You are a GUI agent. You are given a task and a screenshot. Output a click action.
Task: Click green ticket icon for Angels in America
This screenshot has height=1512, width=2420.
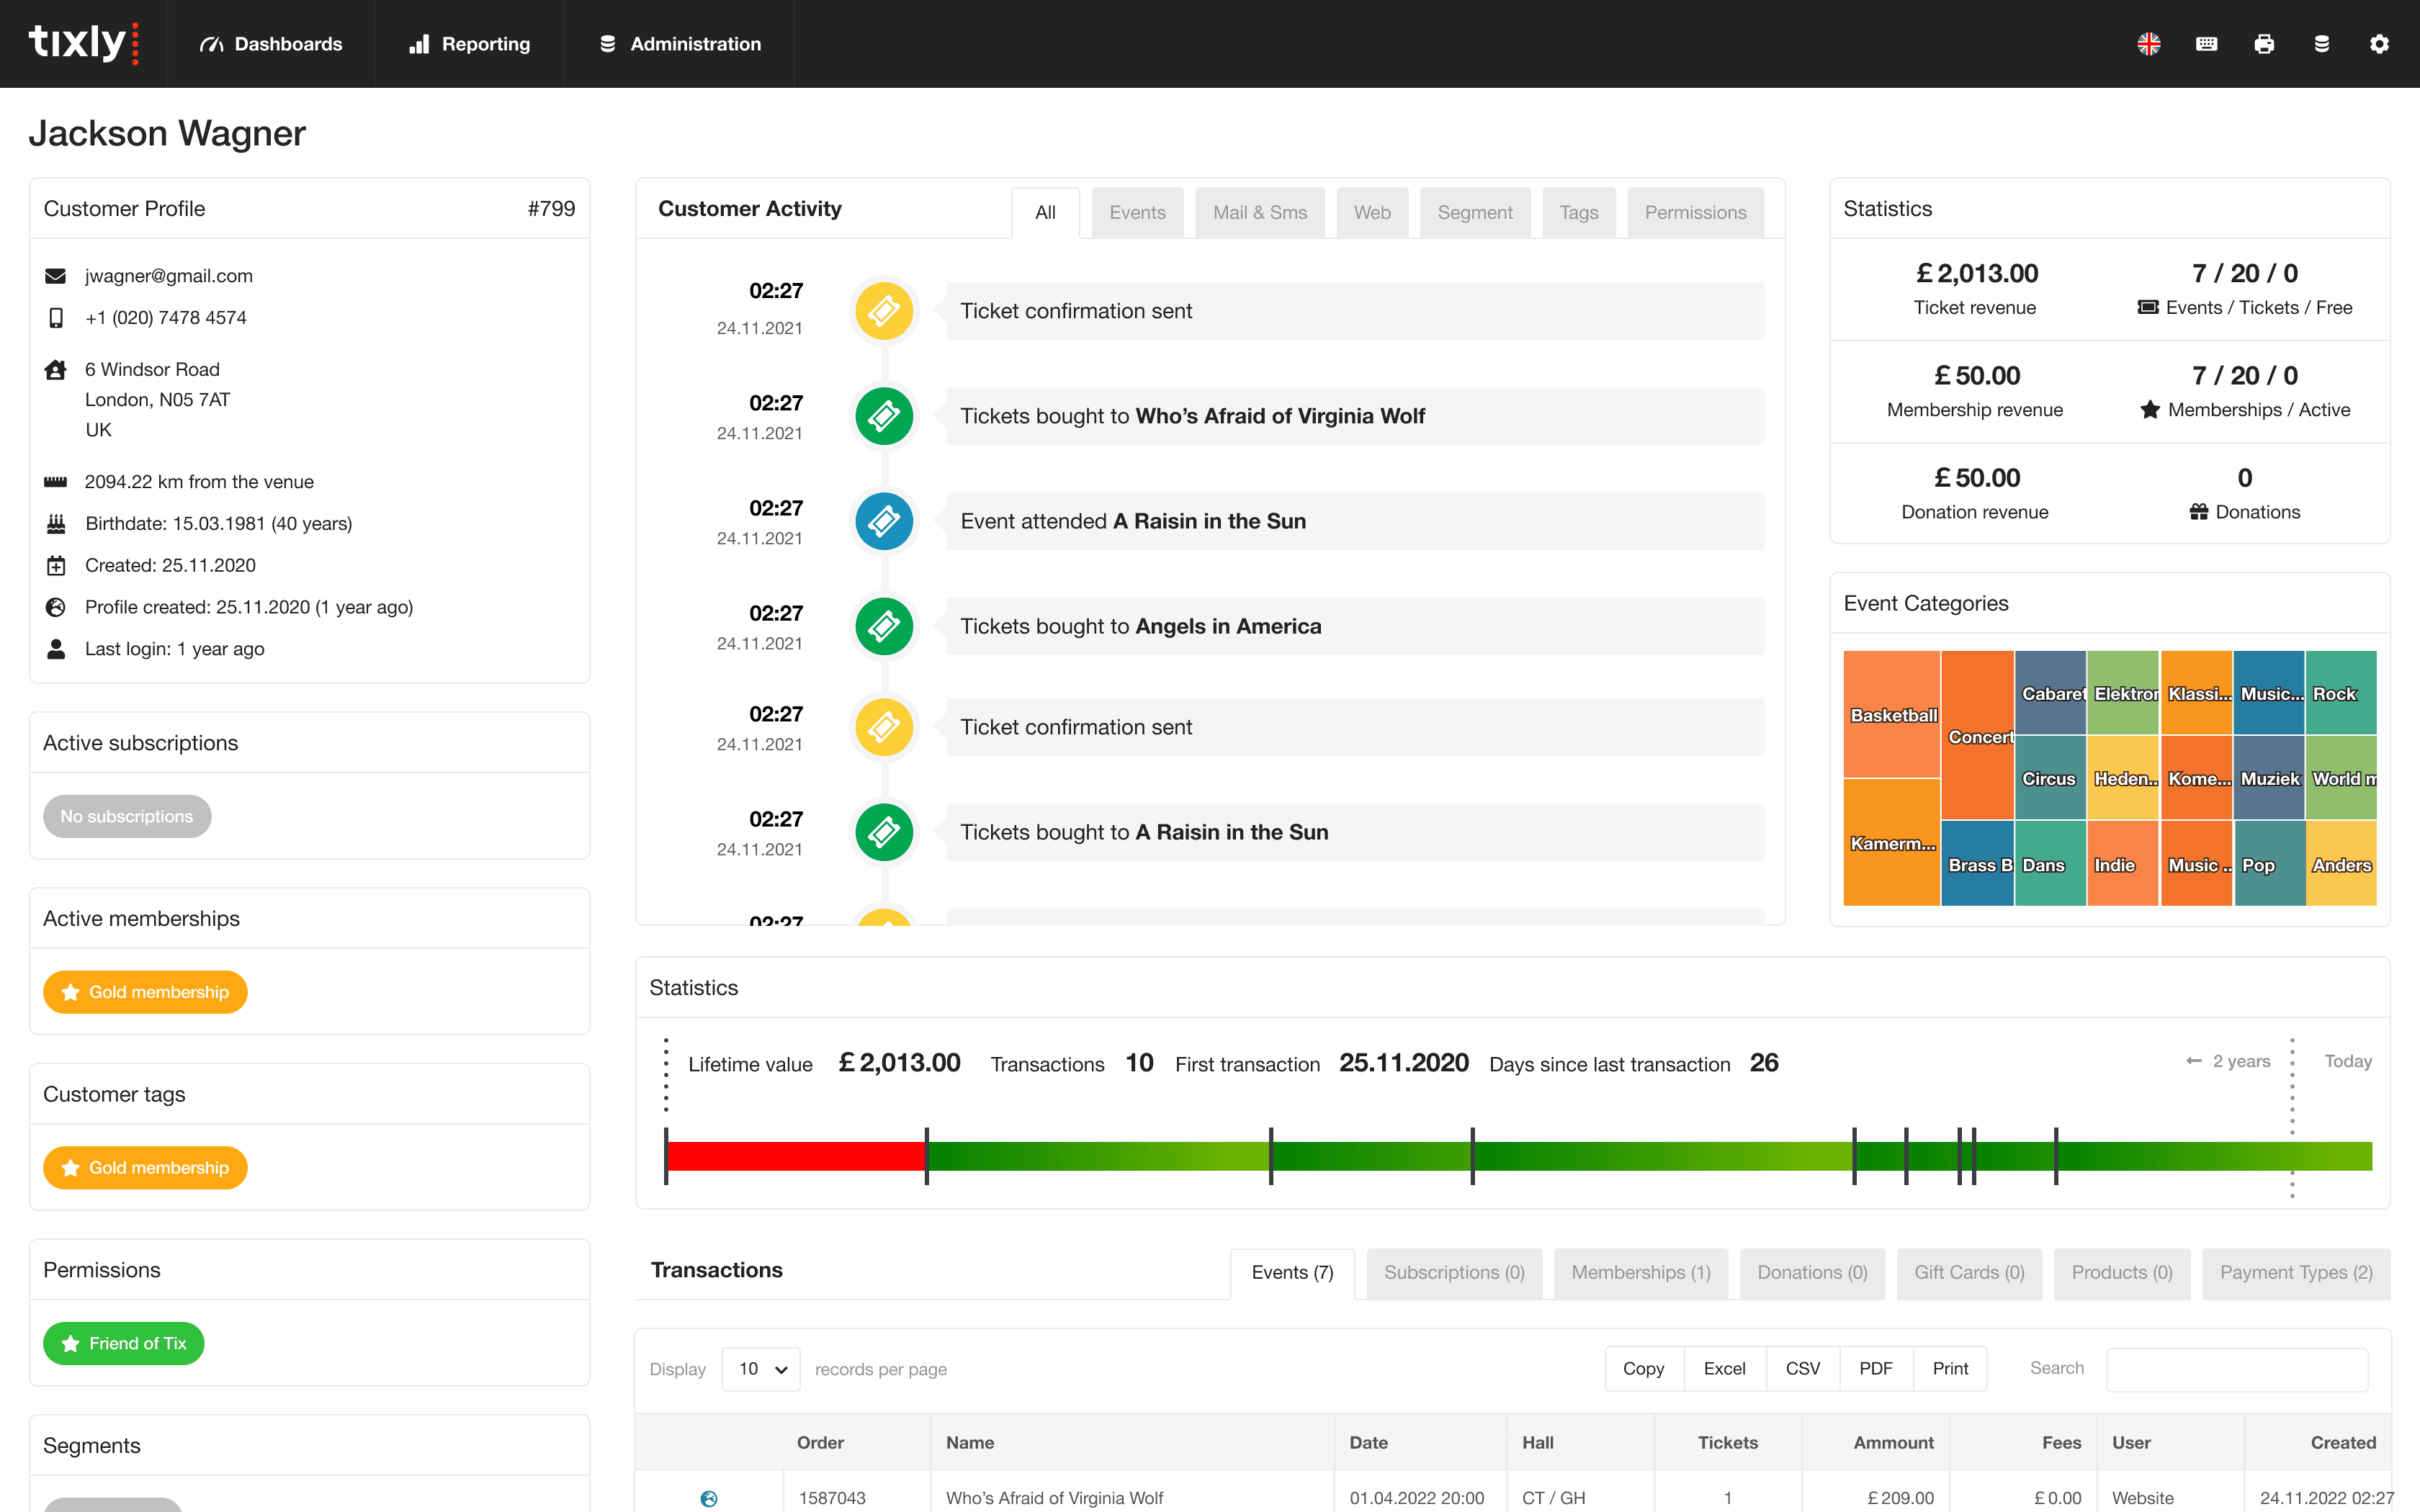(x=883, y=627)
